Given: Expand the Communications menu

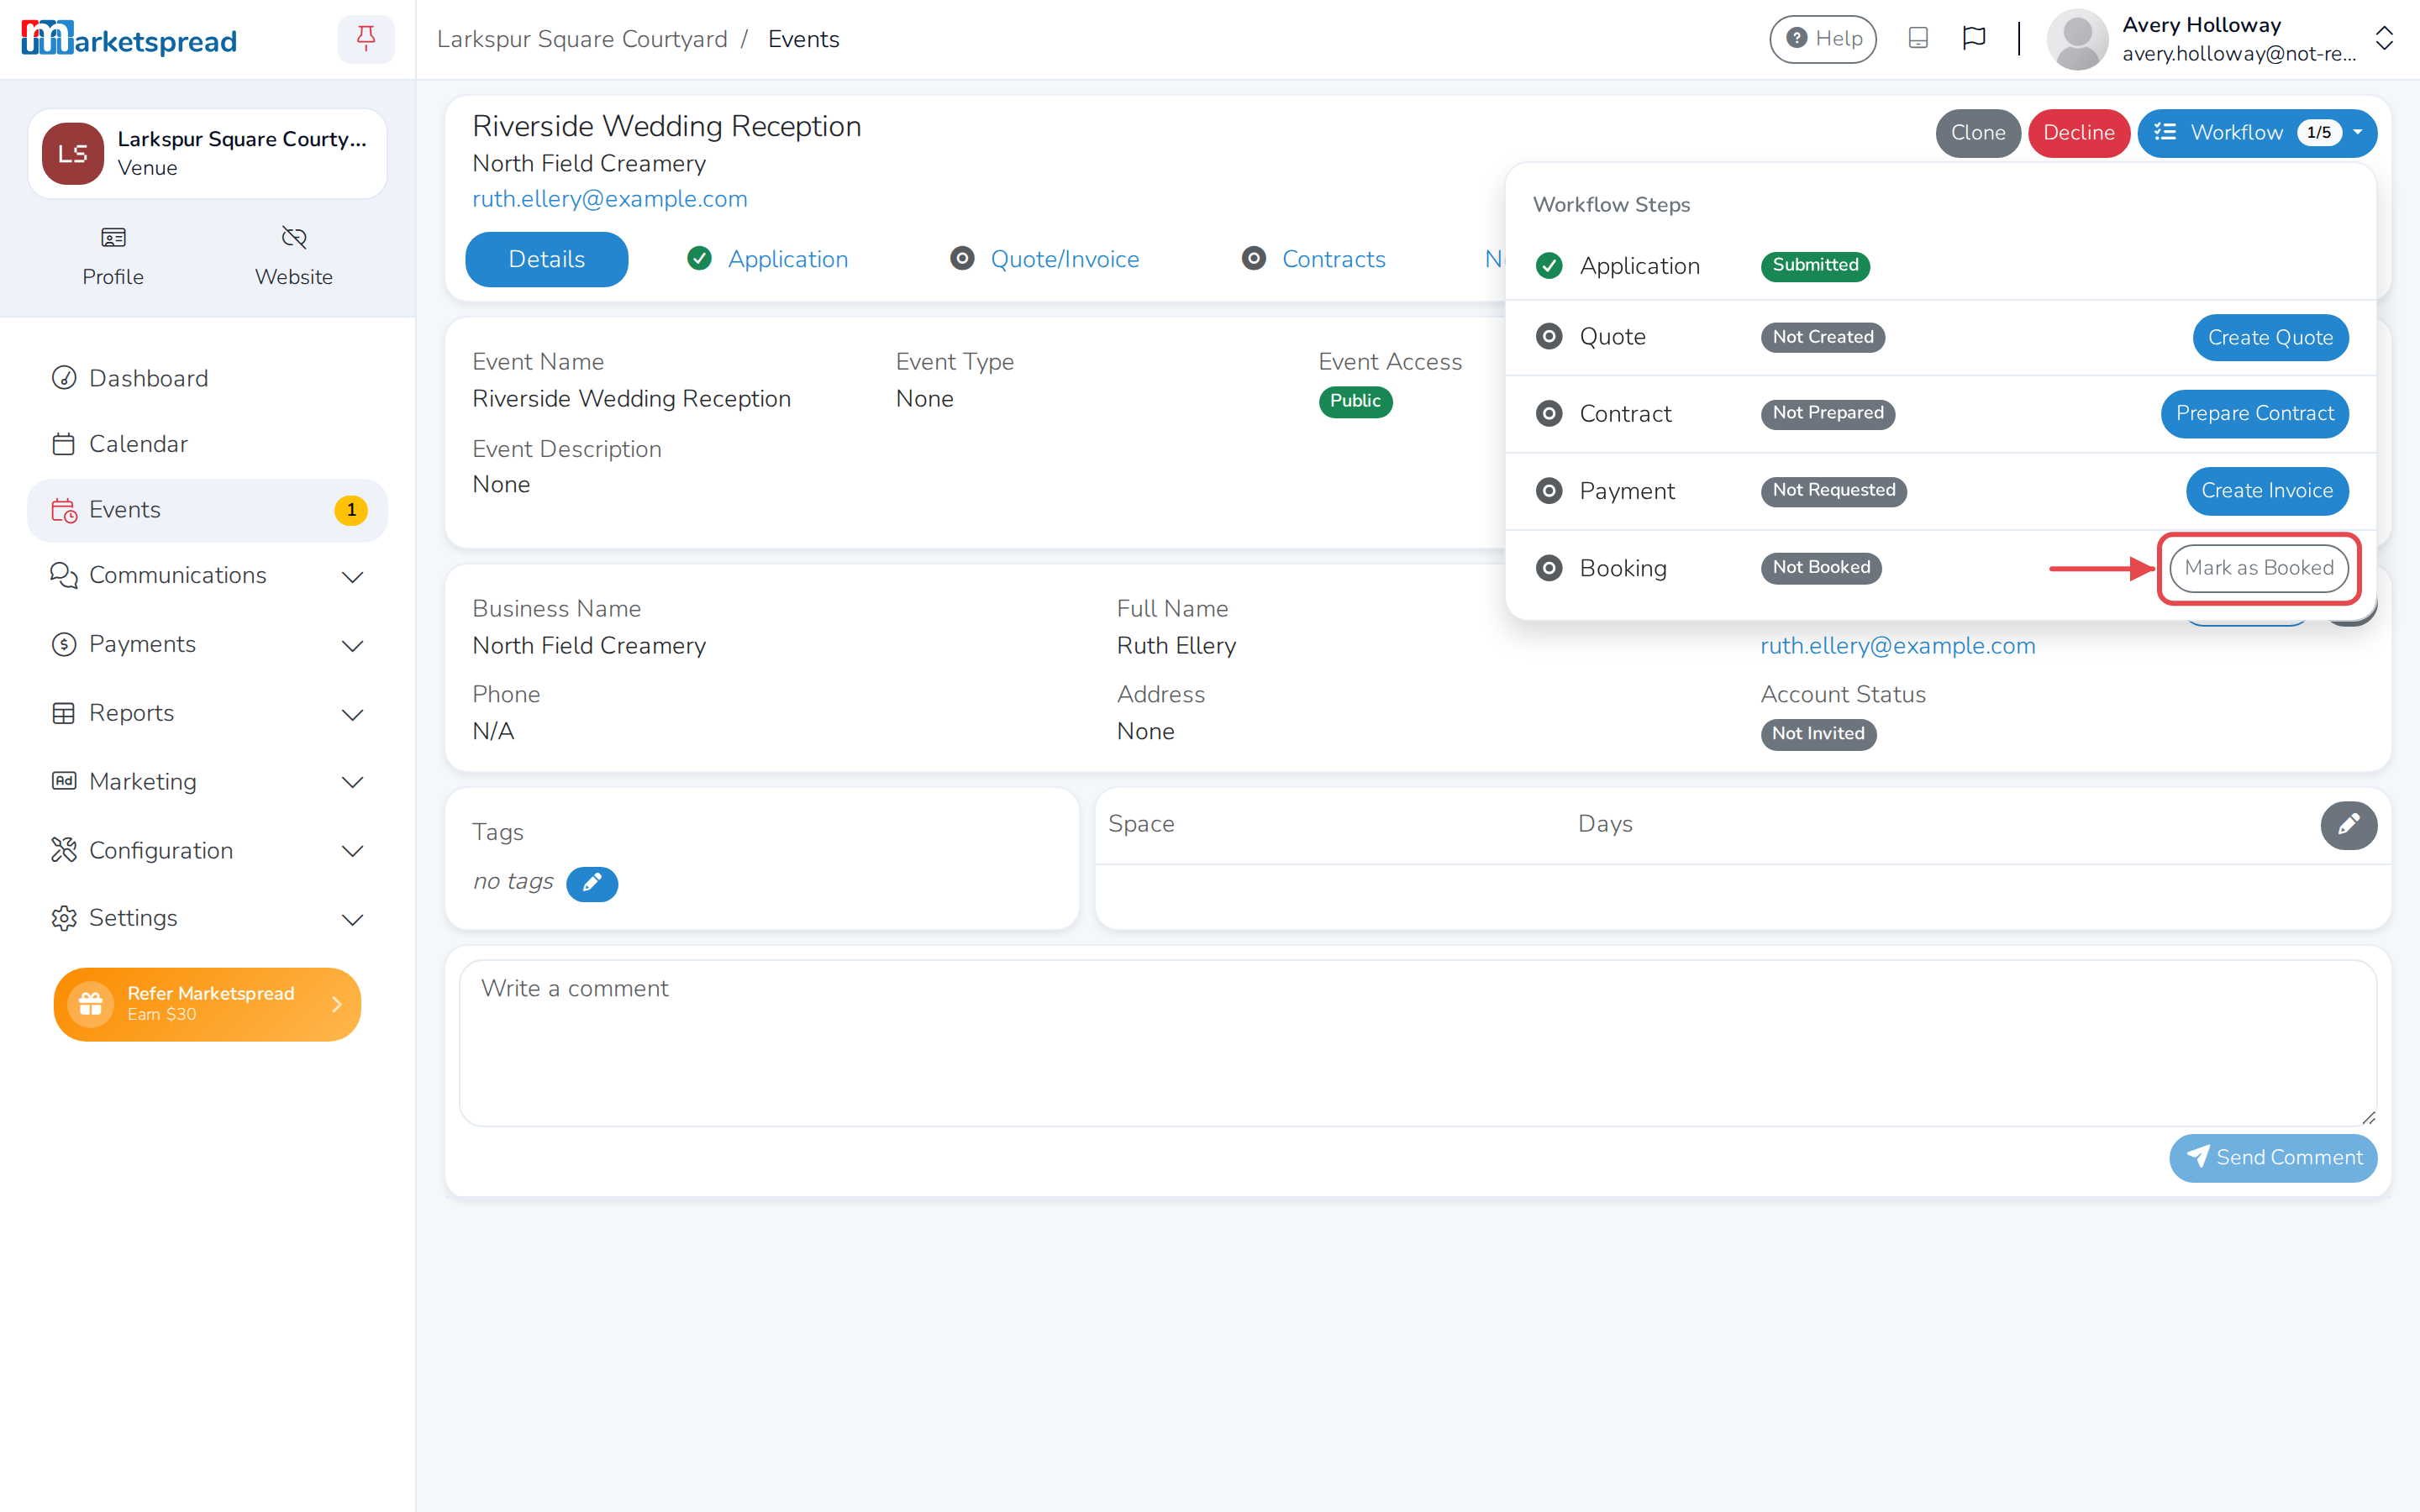Looking at the screenshot, I should 207,576.
